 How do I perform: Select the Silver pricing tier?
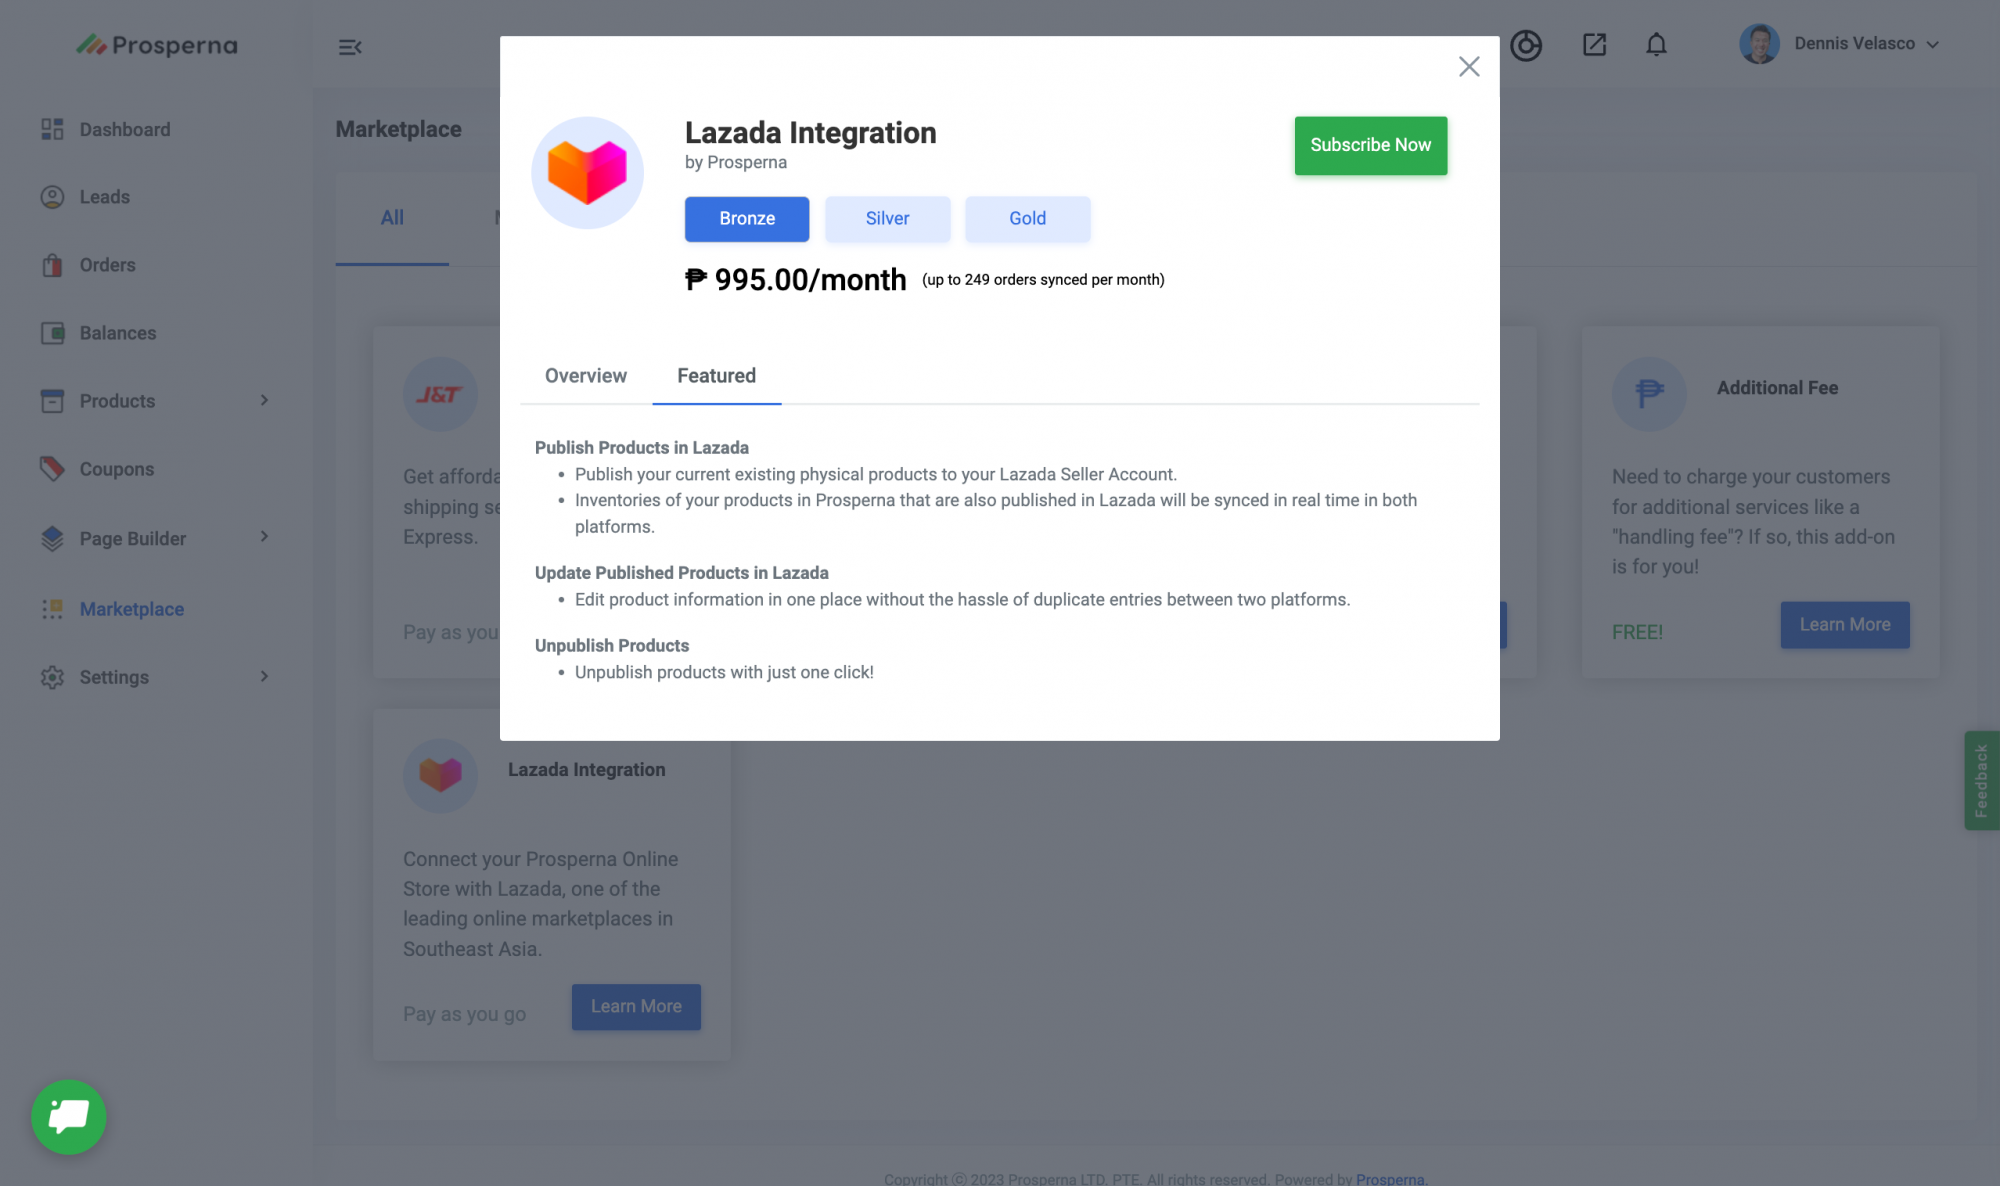click(887, 219)
